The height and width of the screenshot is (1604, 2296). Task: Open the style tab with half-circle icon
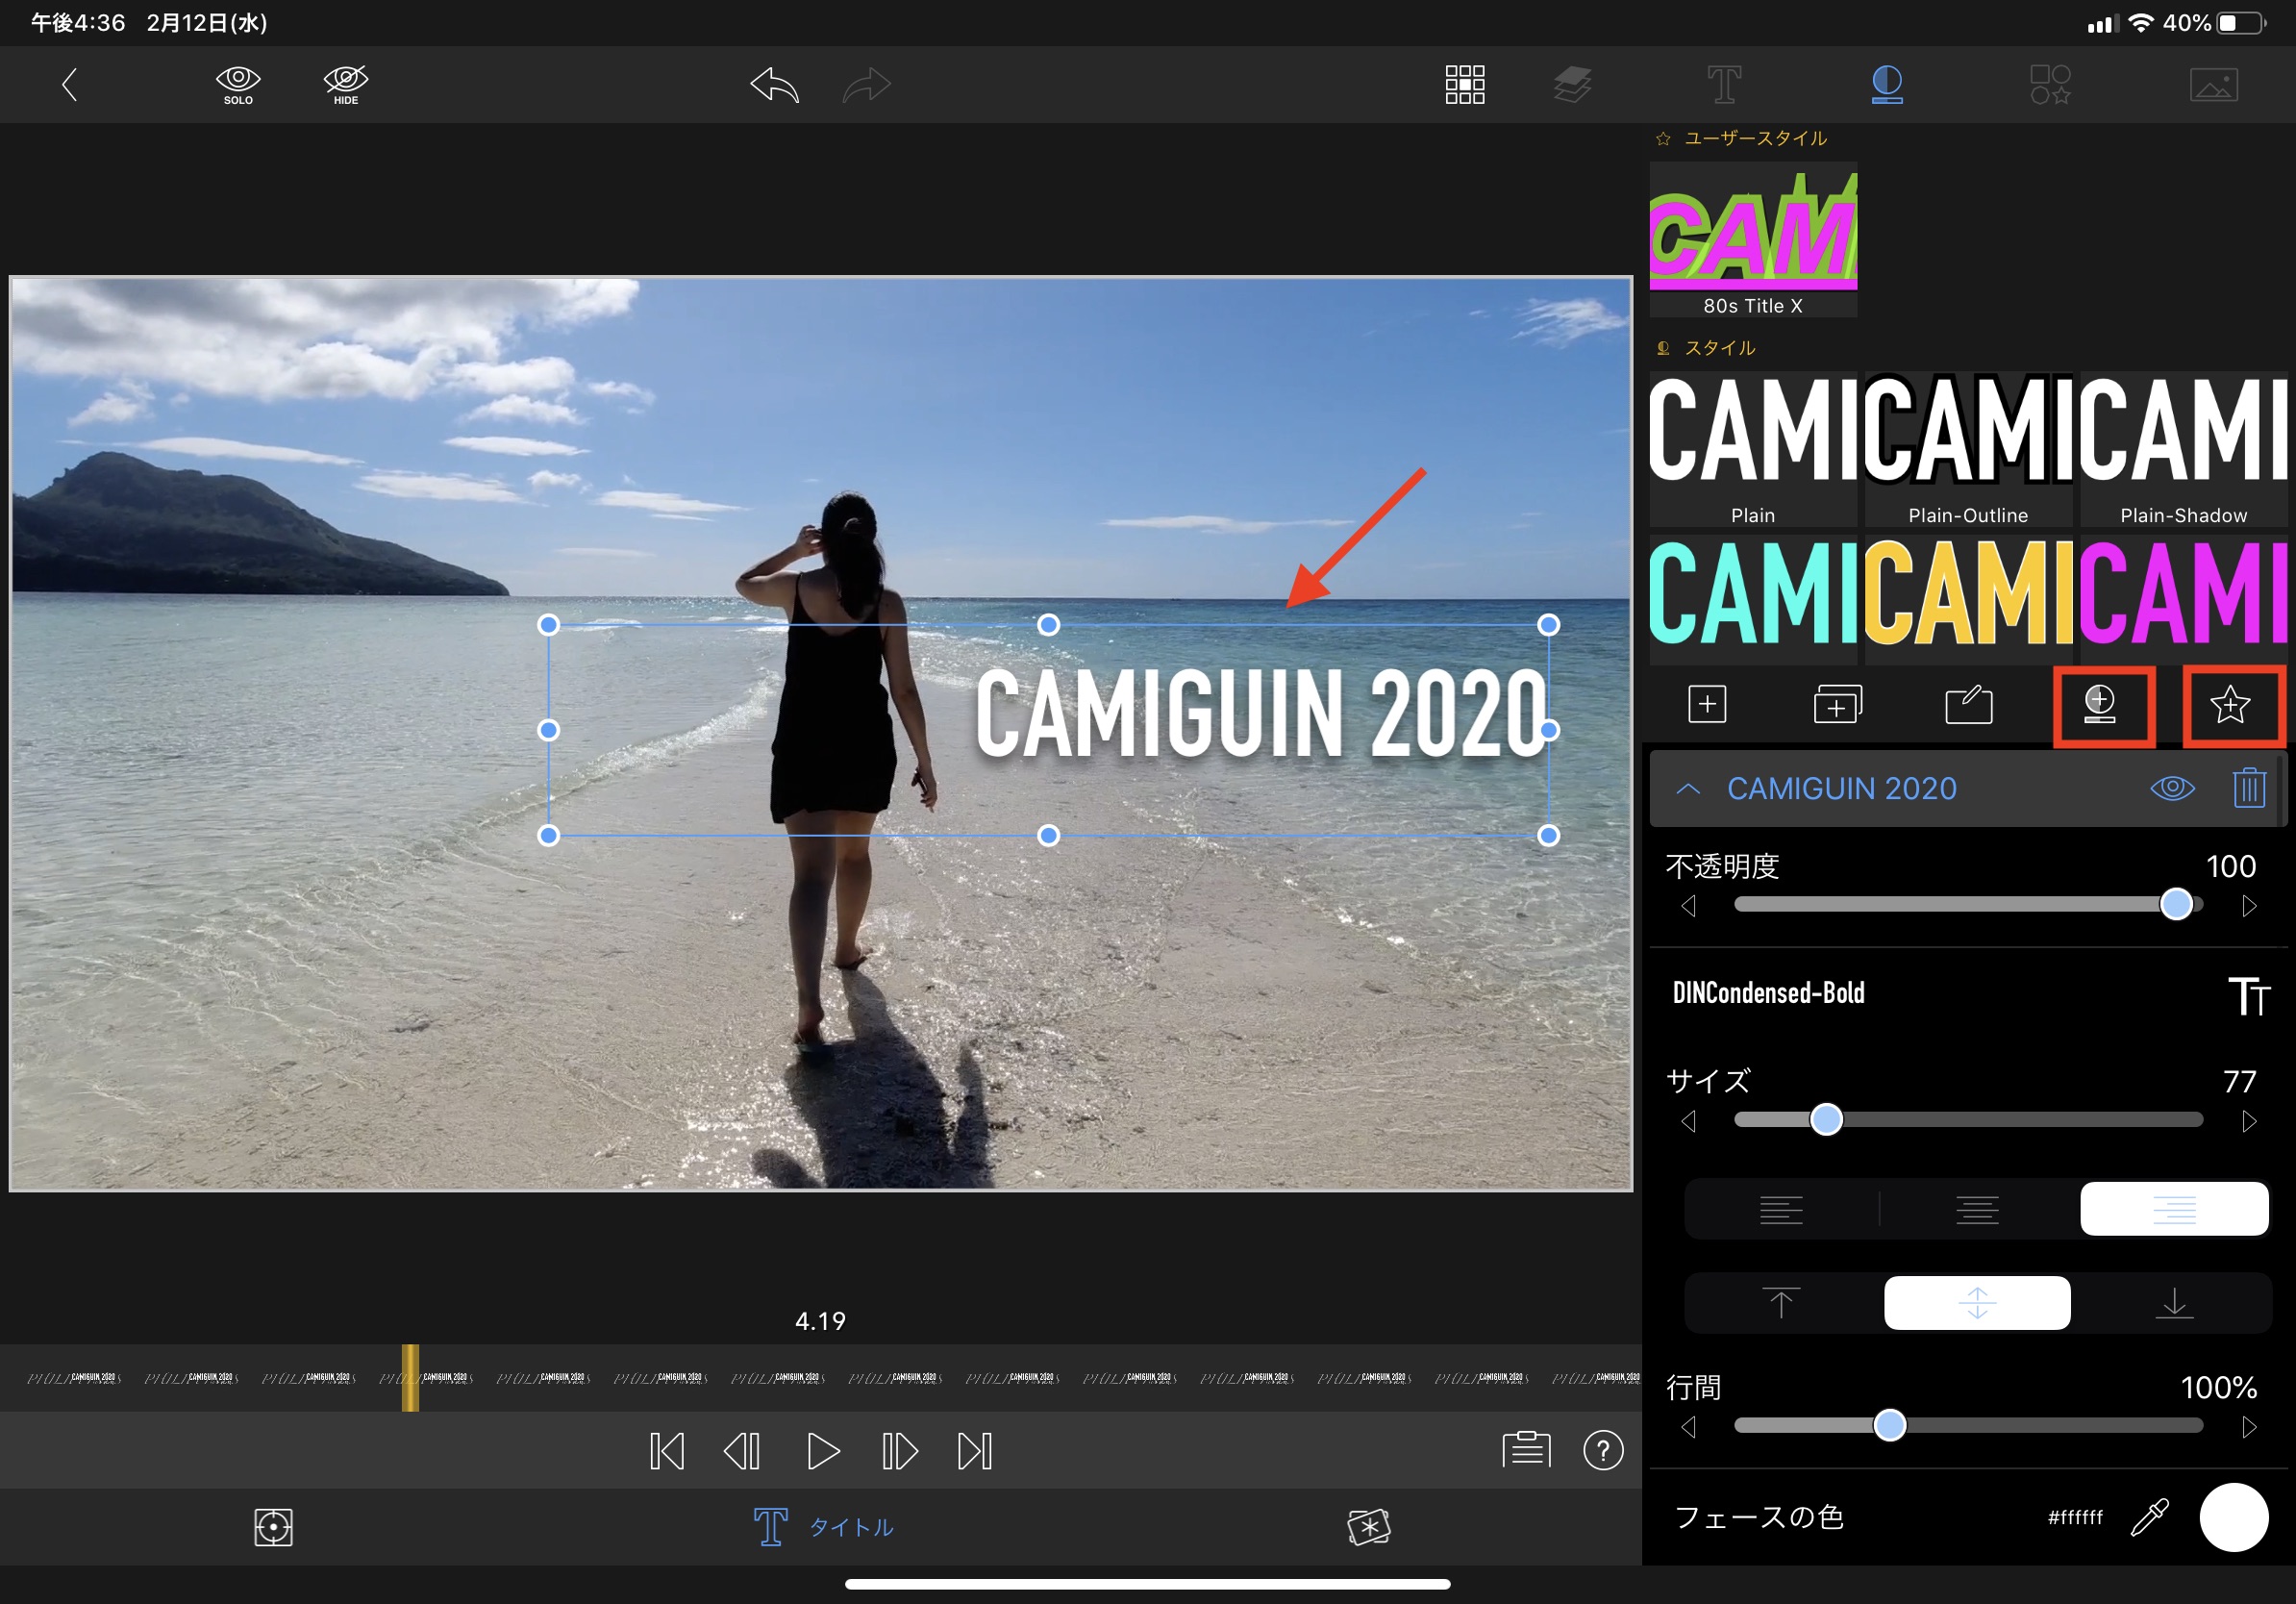[x=1886, y=85]
